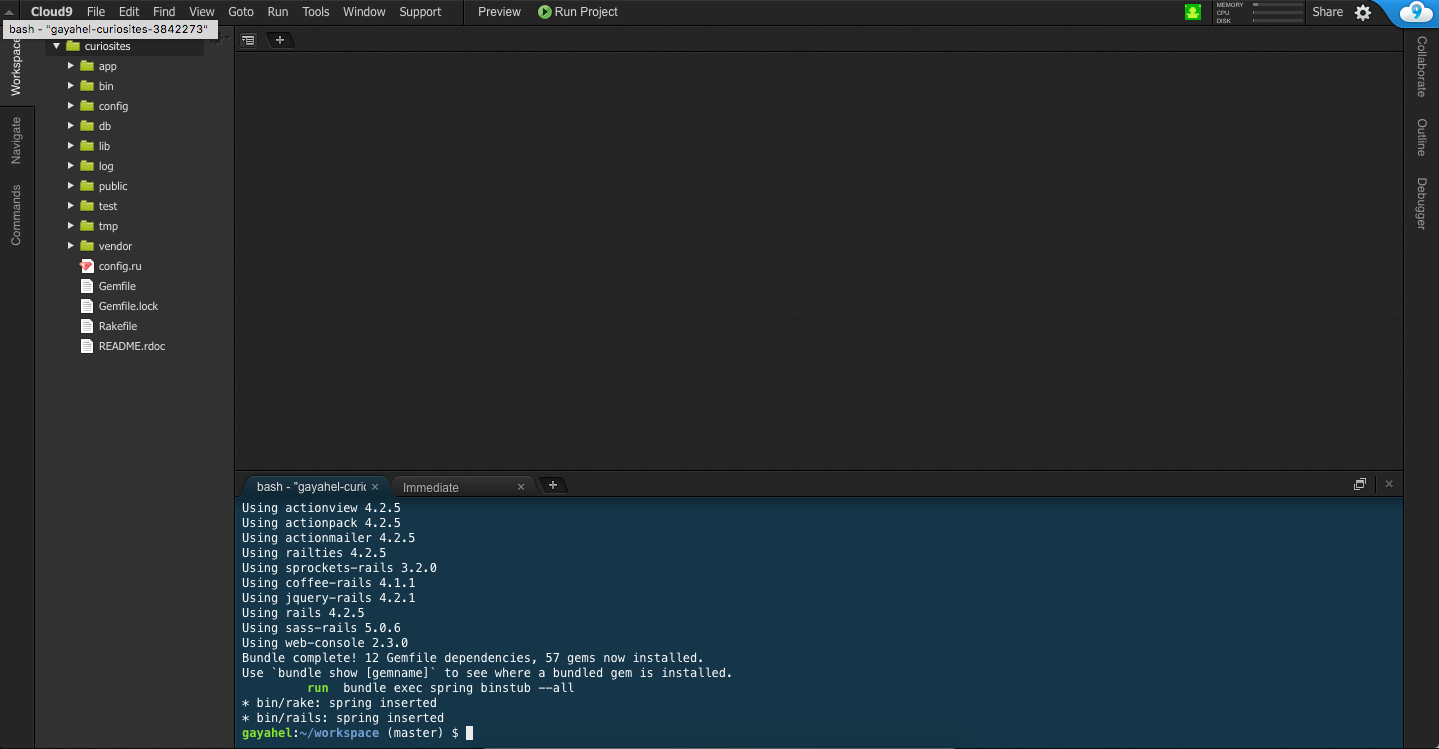This screenshot has width=1439, height=749.
Task: Click the curiosites root folder icon
Action: coord(73,46)
